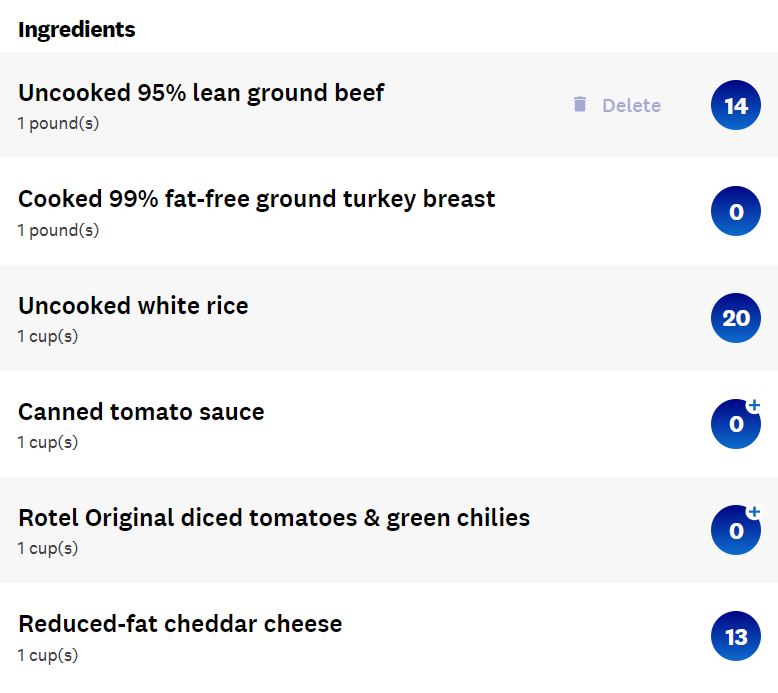Click the 20 points badge for white rice
This screenshot has width=778, height=693.
click(735, 318)
